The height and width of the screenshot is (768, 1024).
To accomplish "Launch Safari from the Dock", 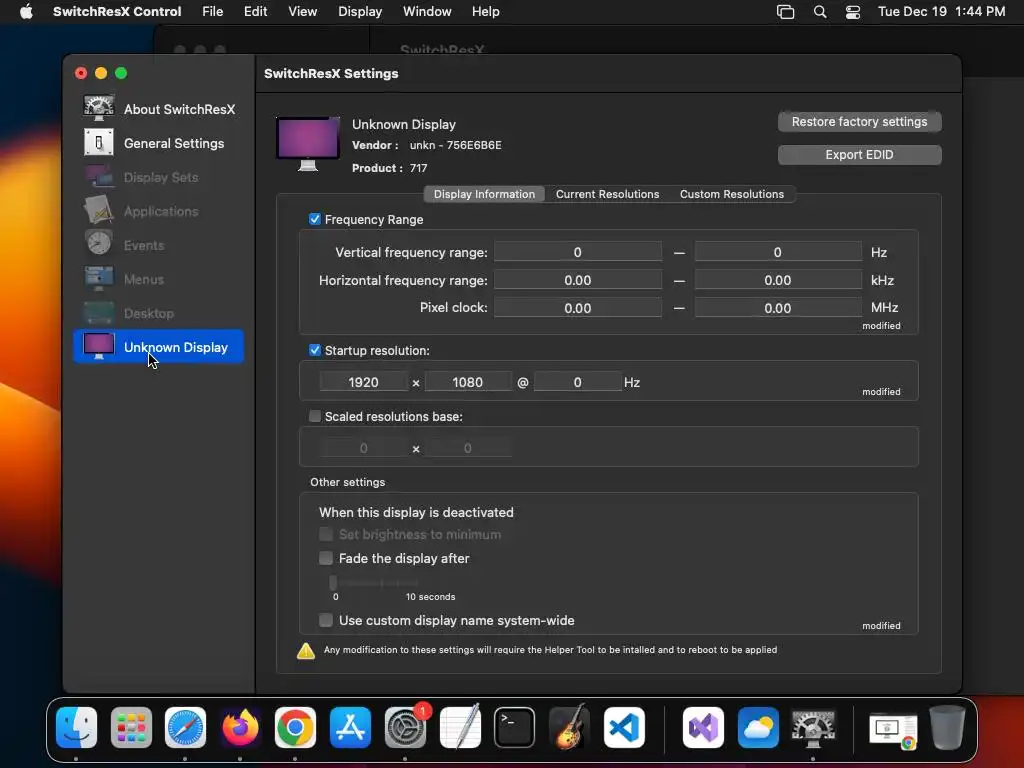I will 185,727.
